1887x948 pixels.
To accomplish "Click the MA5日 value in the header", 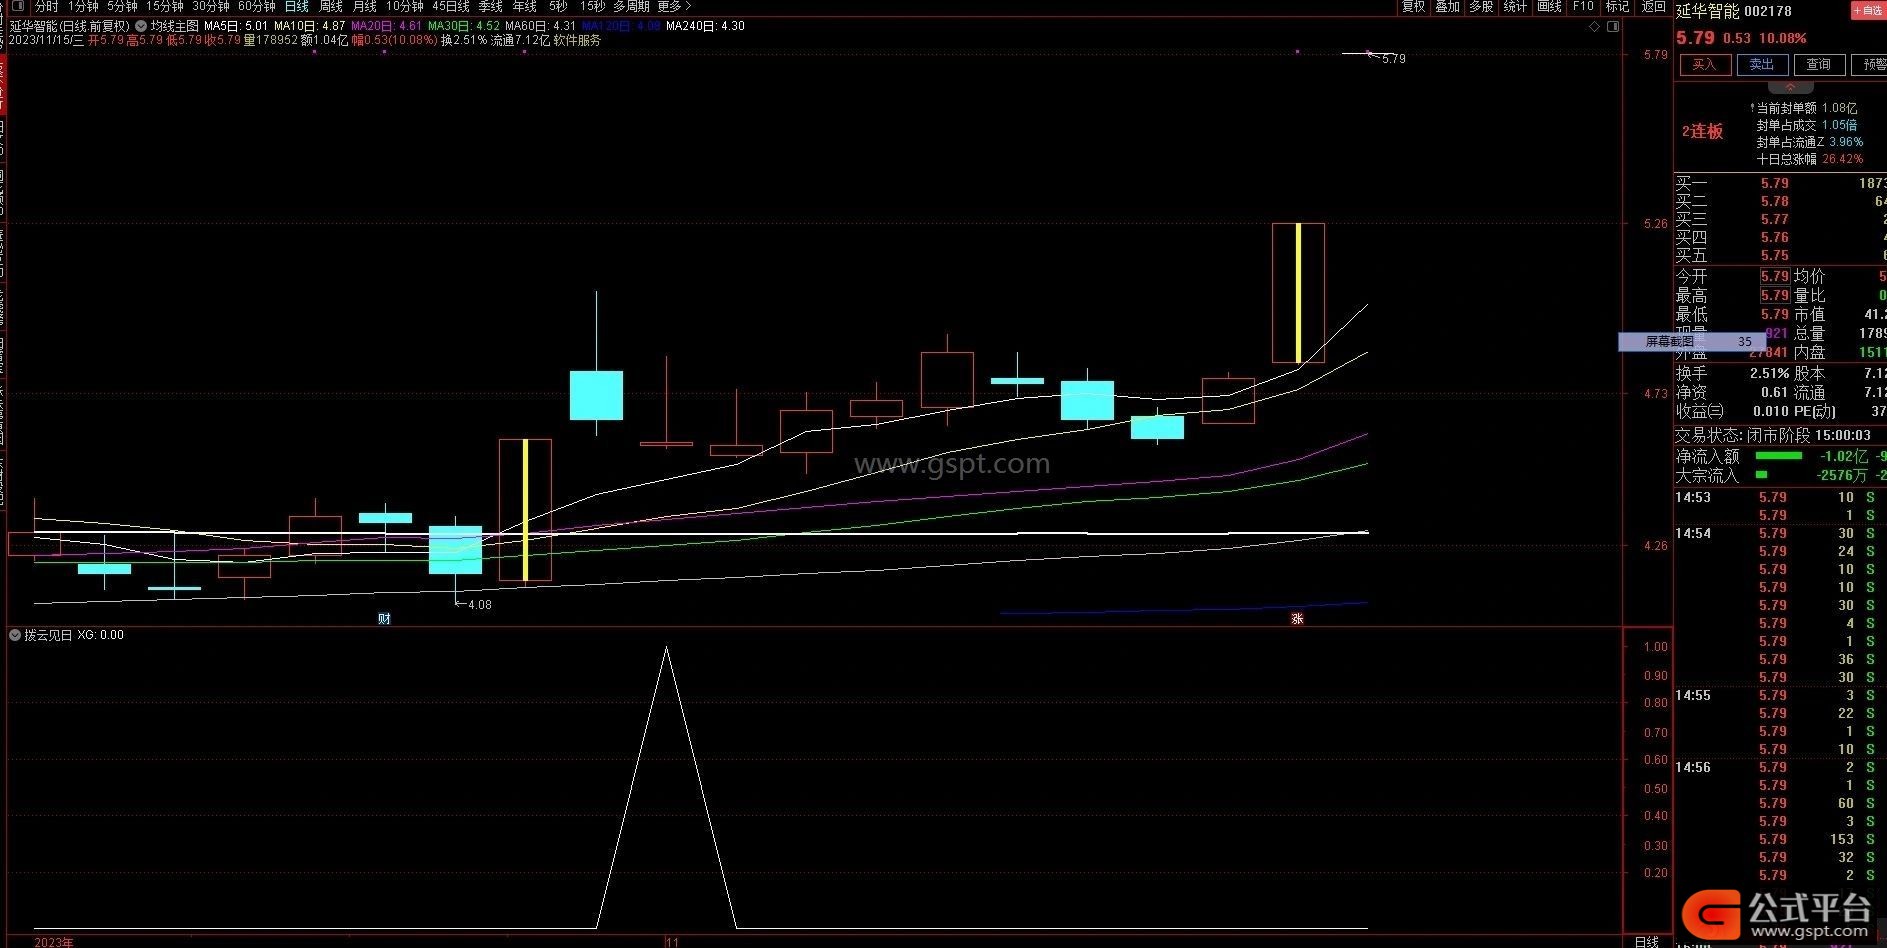I will [235, 26].
